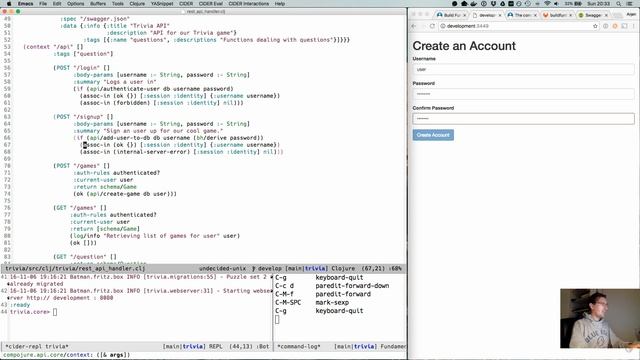Click 'Clojure' major mode in mode line

343,269
